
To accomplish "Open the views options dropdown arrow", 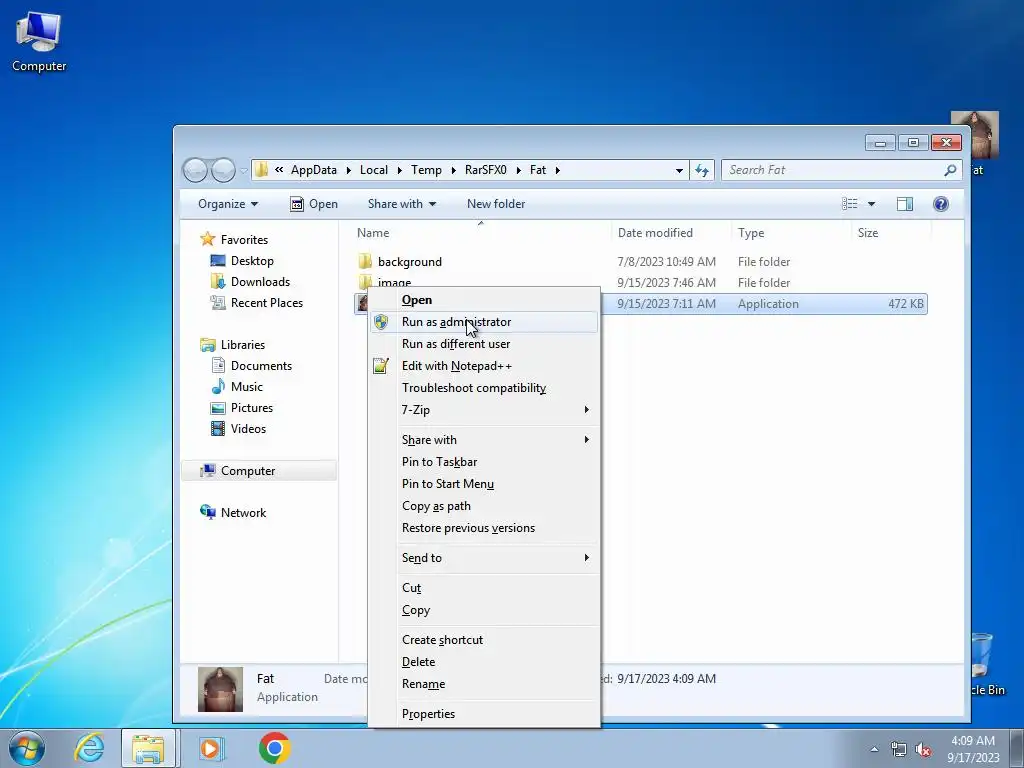I will [871, 204].
